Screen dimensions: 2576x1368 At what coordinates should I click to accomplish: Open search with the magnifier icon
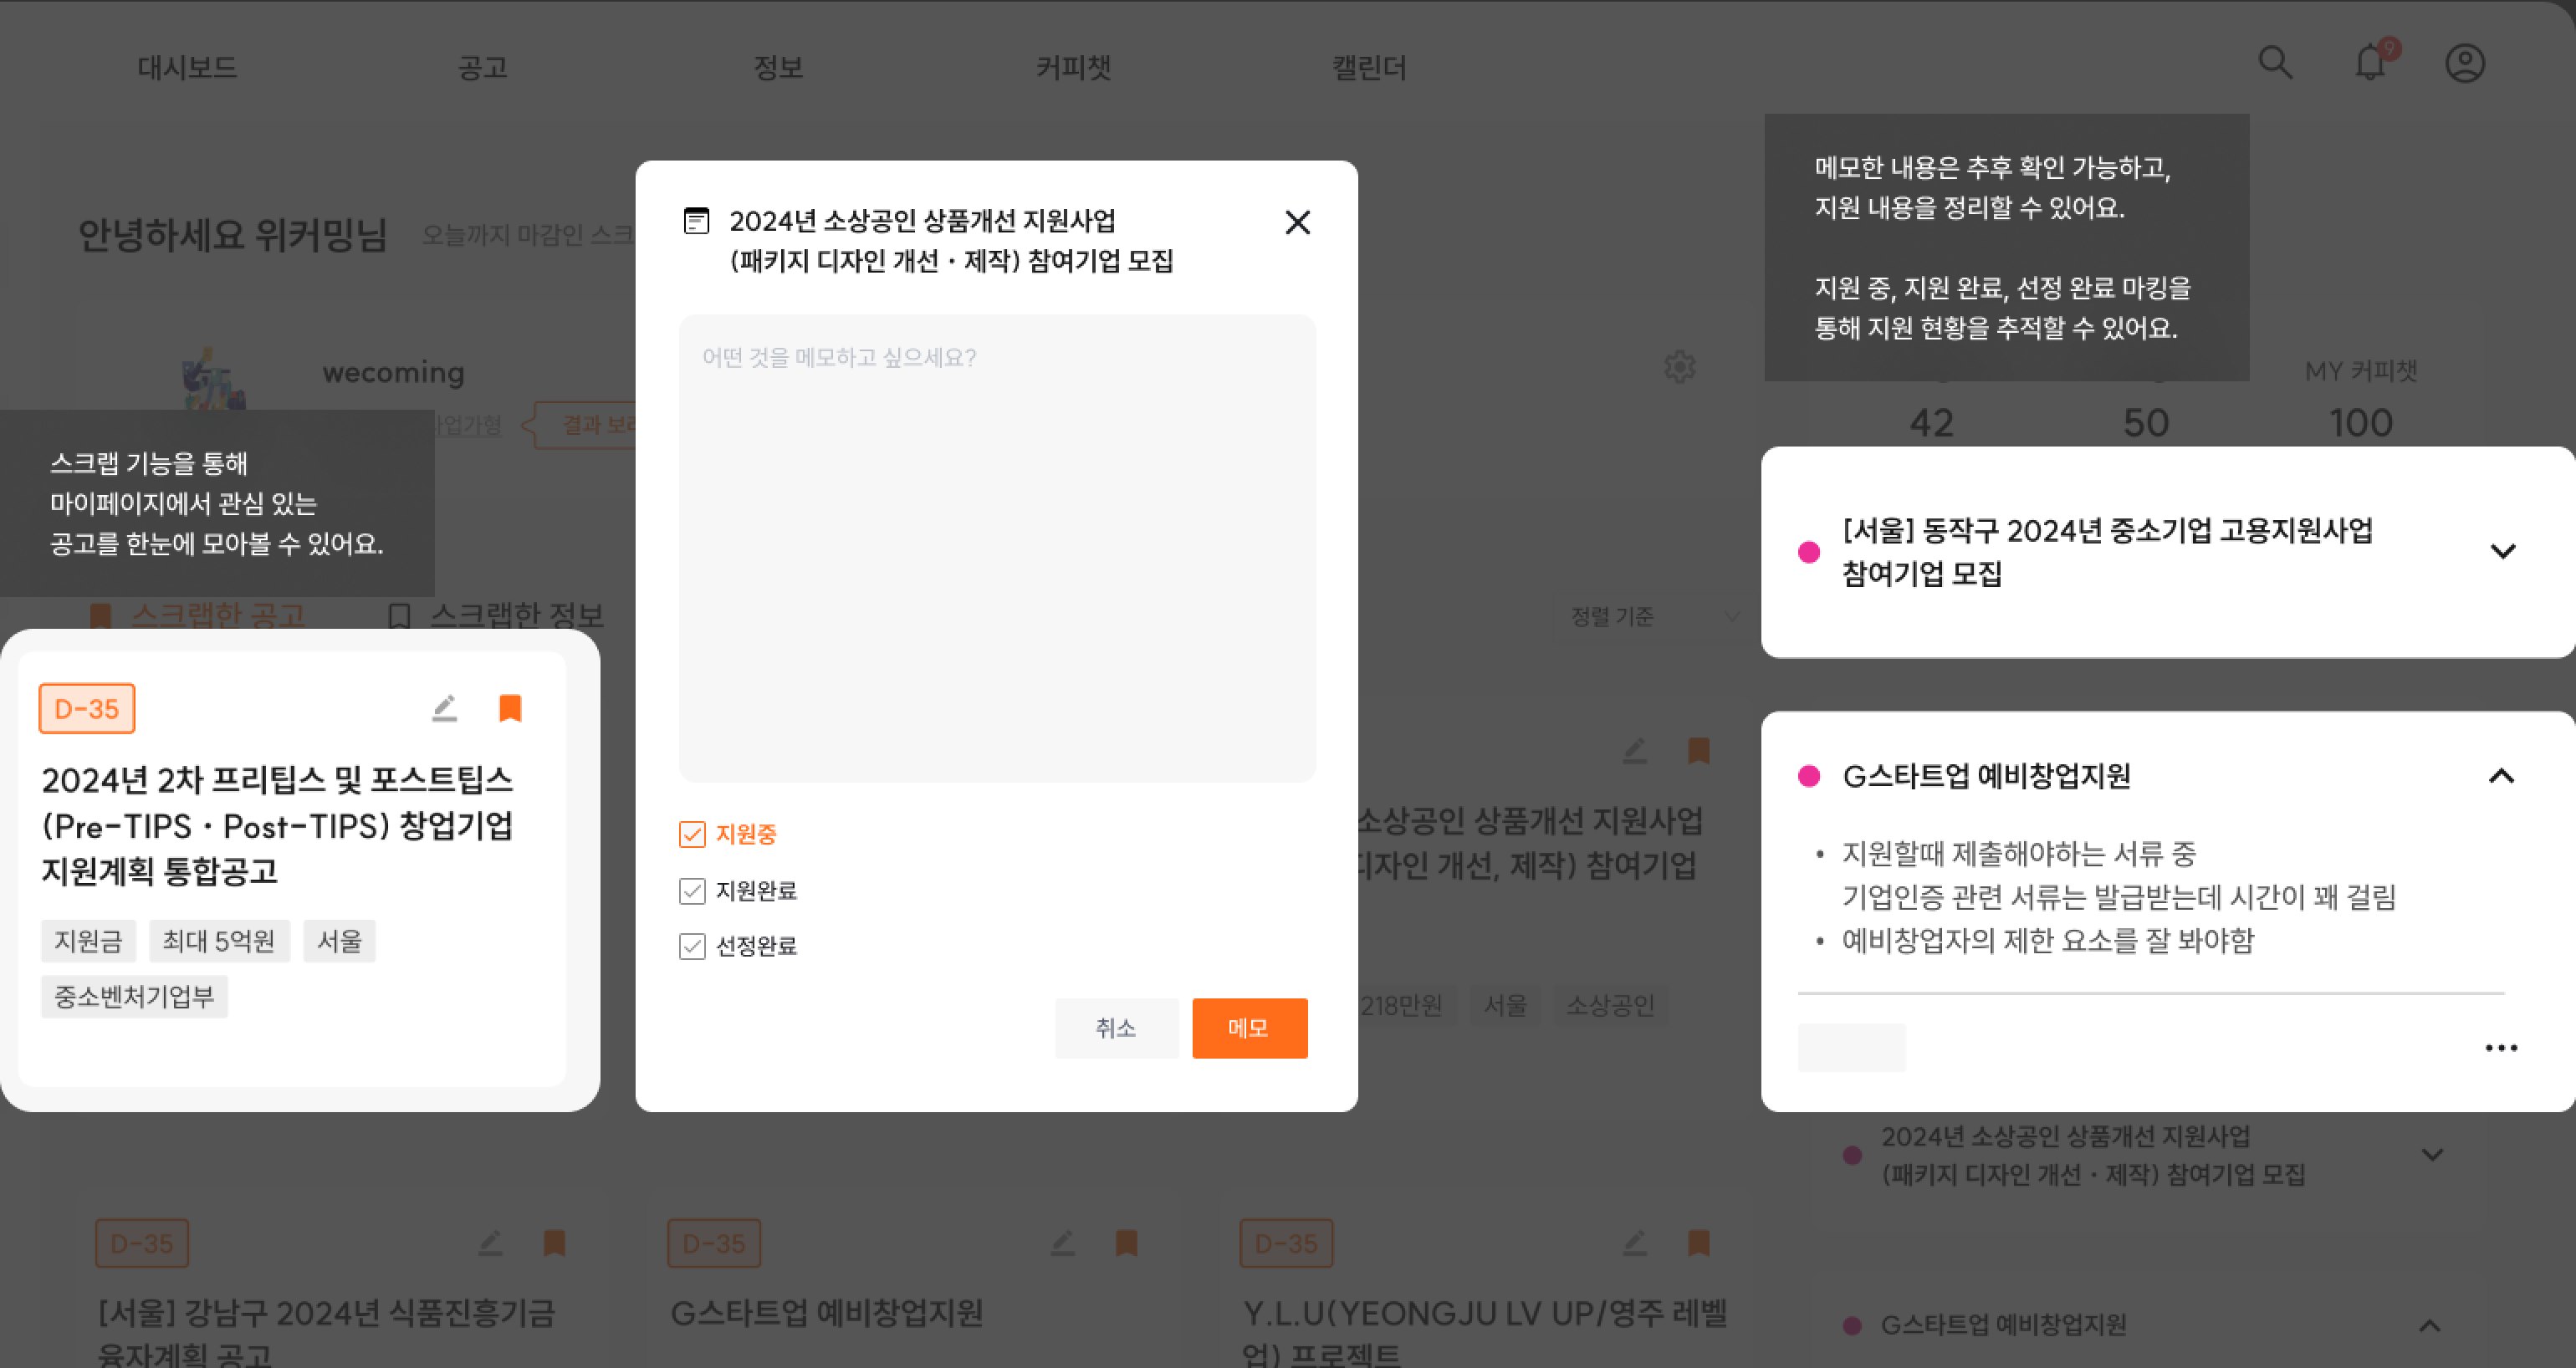pyautogui.click(x=2275, y=63)
